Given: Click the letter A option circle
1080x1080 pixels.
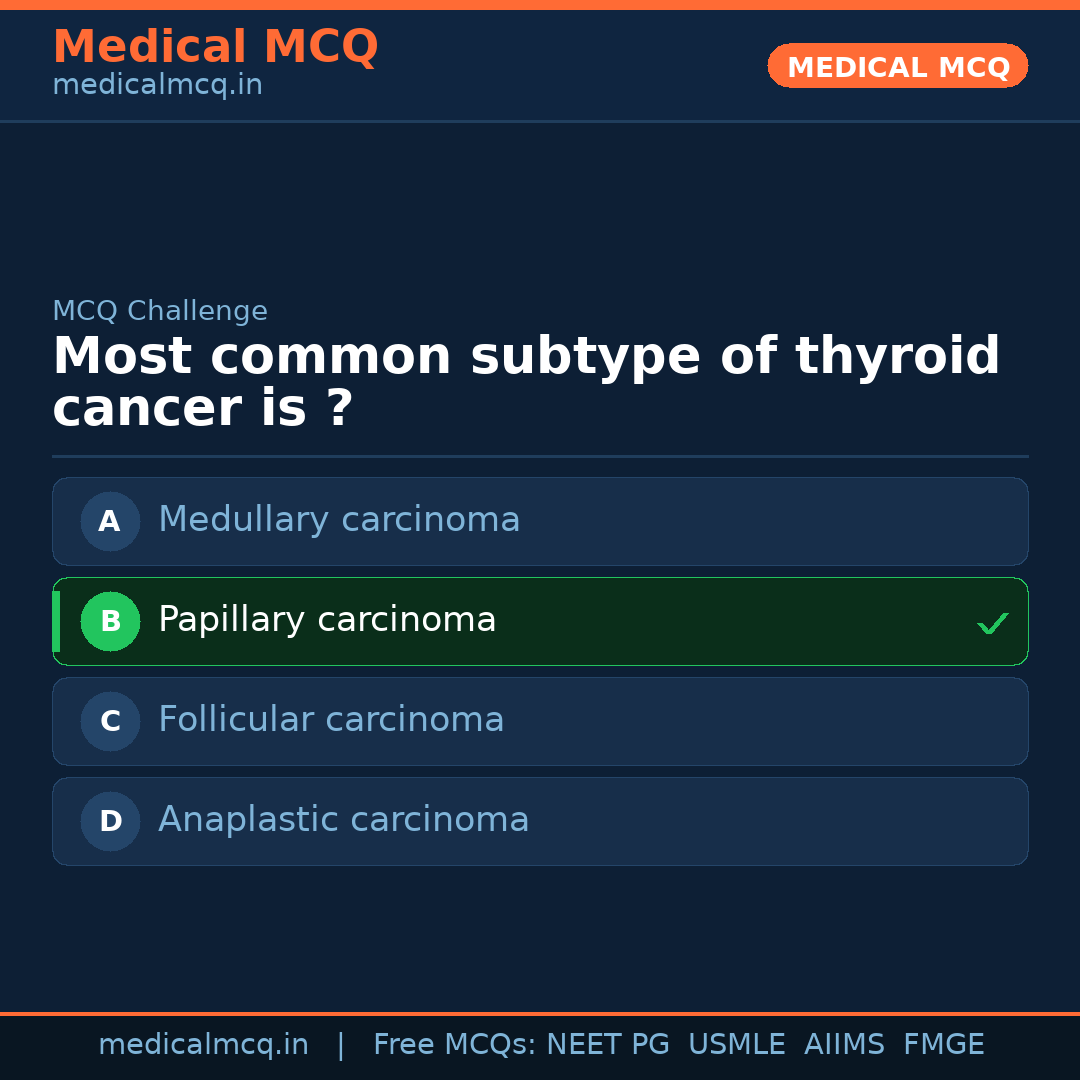Looking at the screenshot, I should pos(110,521).
